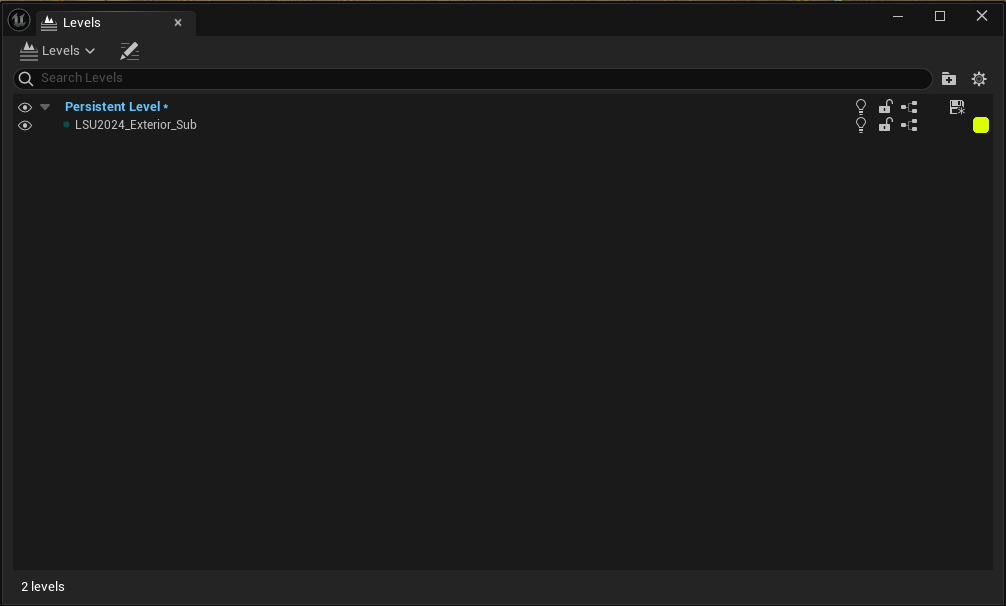Lock the LSU2024_Exterior_Sub padlock icon
Screen dimensions: 1006x606
pos(885,124)
